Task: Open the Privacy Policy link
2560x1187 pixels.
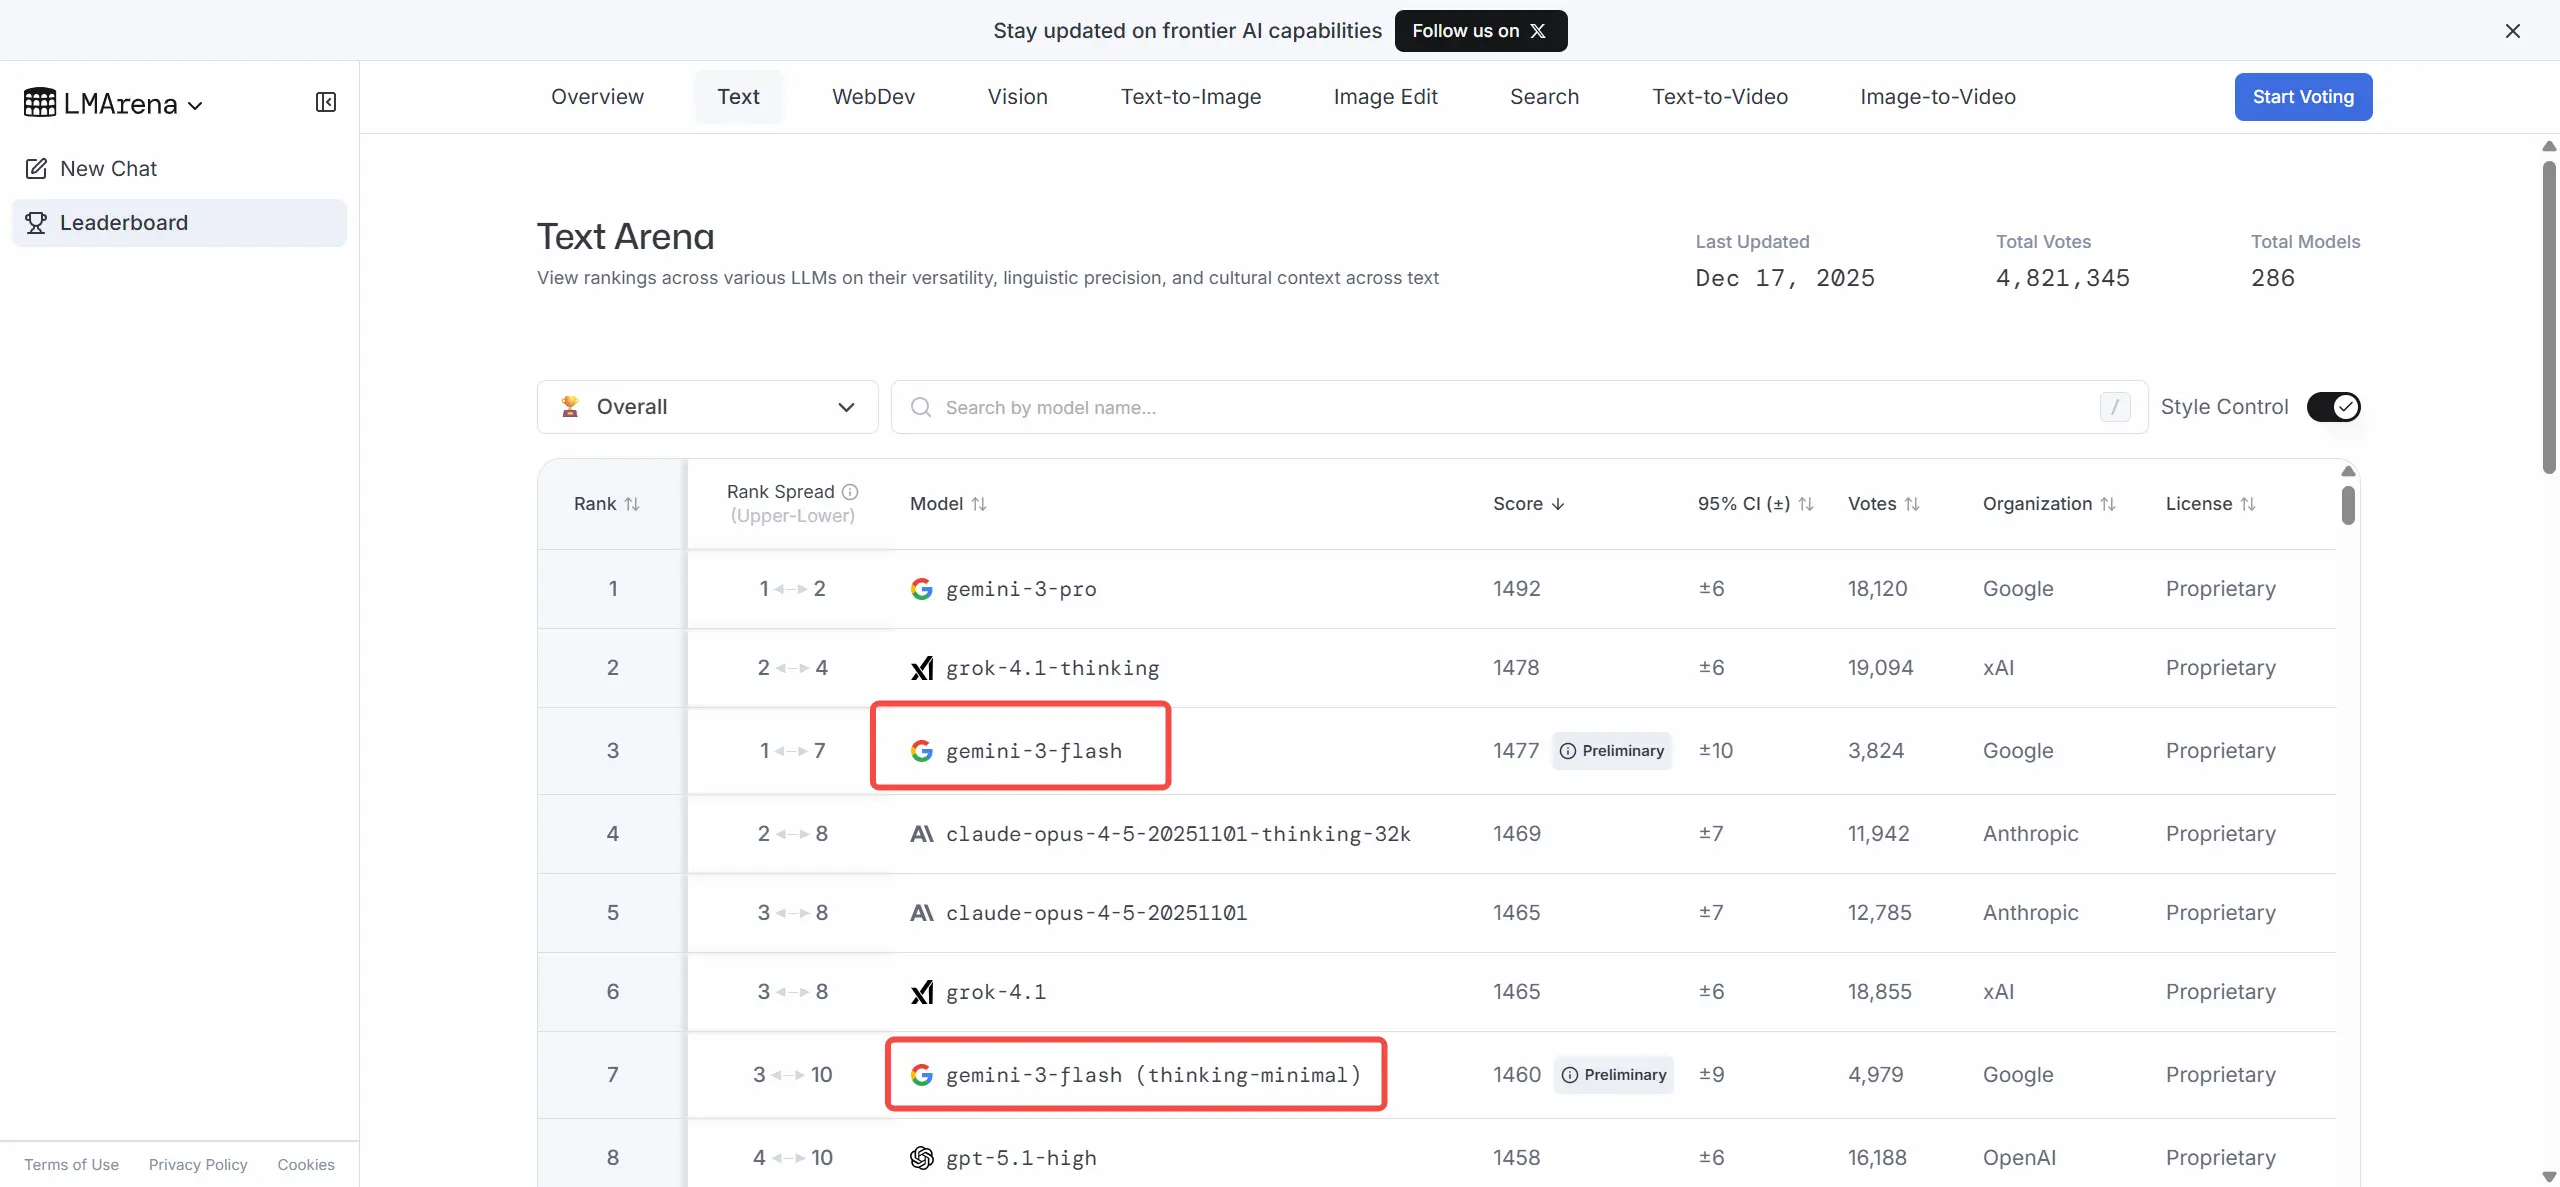Action: (197, 1164)
